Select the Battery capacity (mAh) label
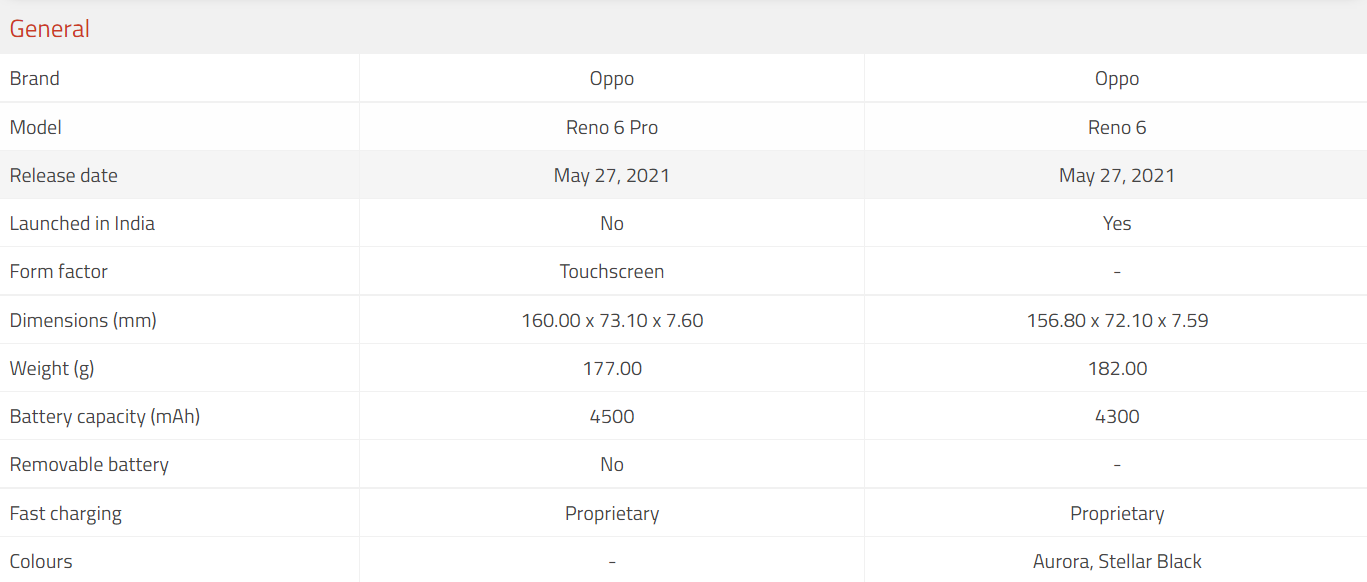 coord(105,416)
